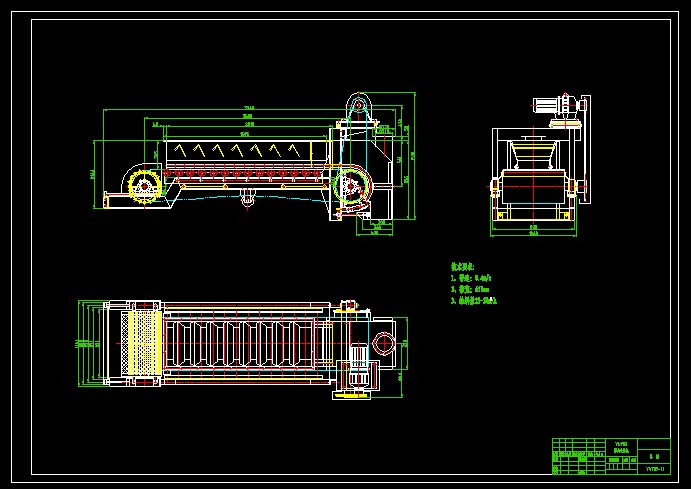Select the revision table at title block left
Image resolution: width=691 pixels, height=489 pixels.
(x=574, y=456)
